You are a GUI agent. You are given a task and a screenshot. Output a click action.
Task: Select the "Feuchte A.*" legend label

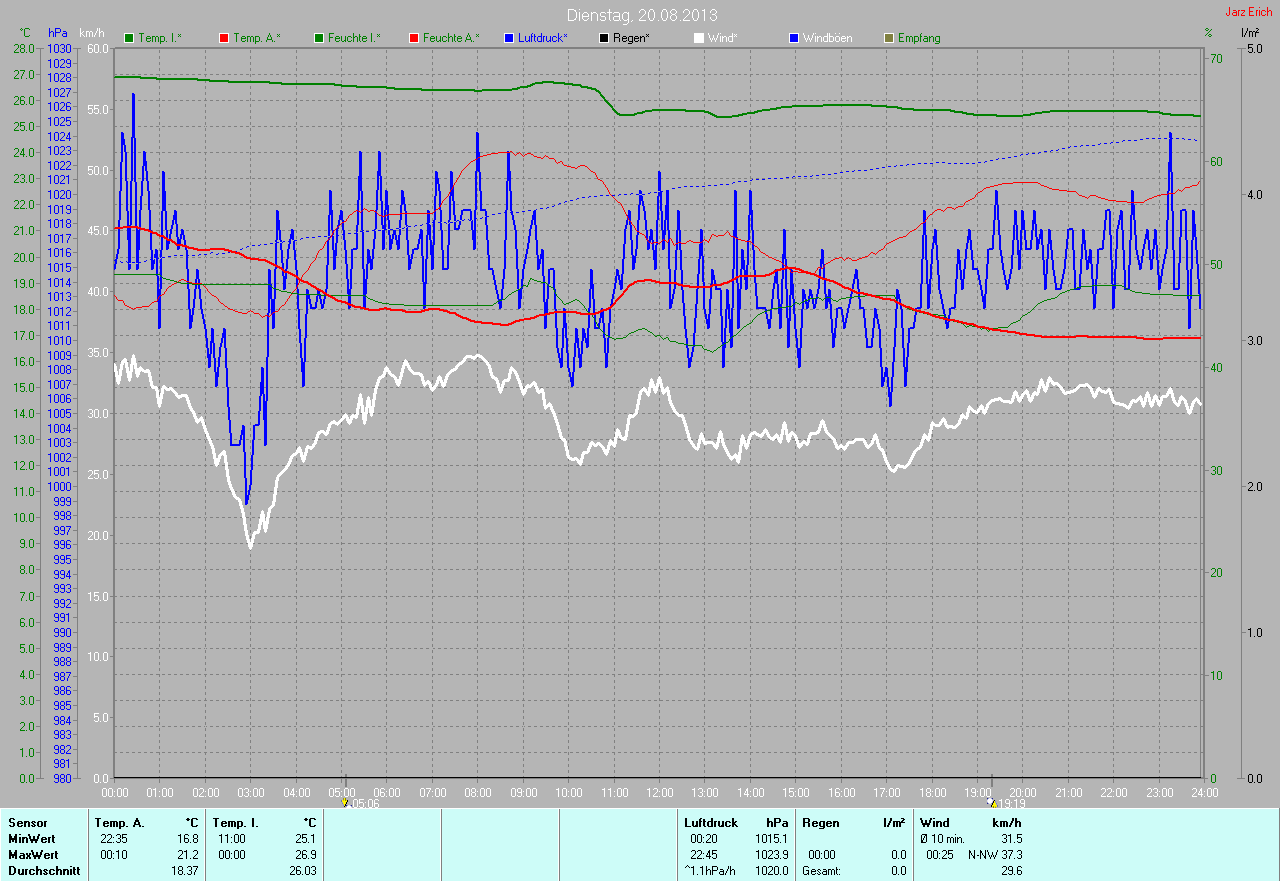pos(451,38)
